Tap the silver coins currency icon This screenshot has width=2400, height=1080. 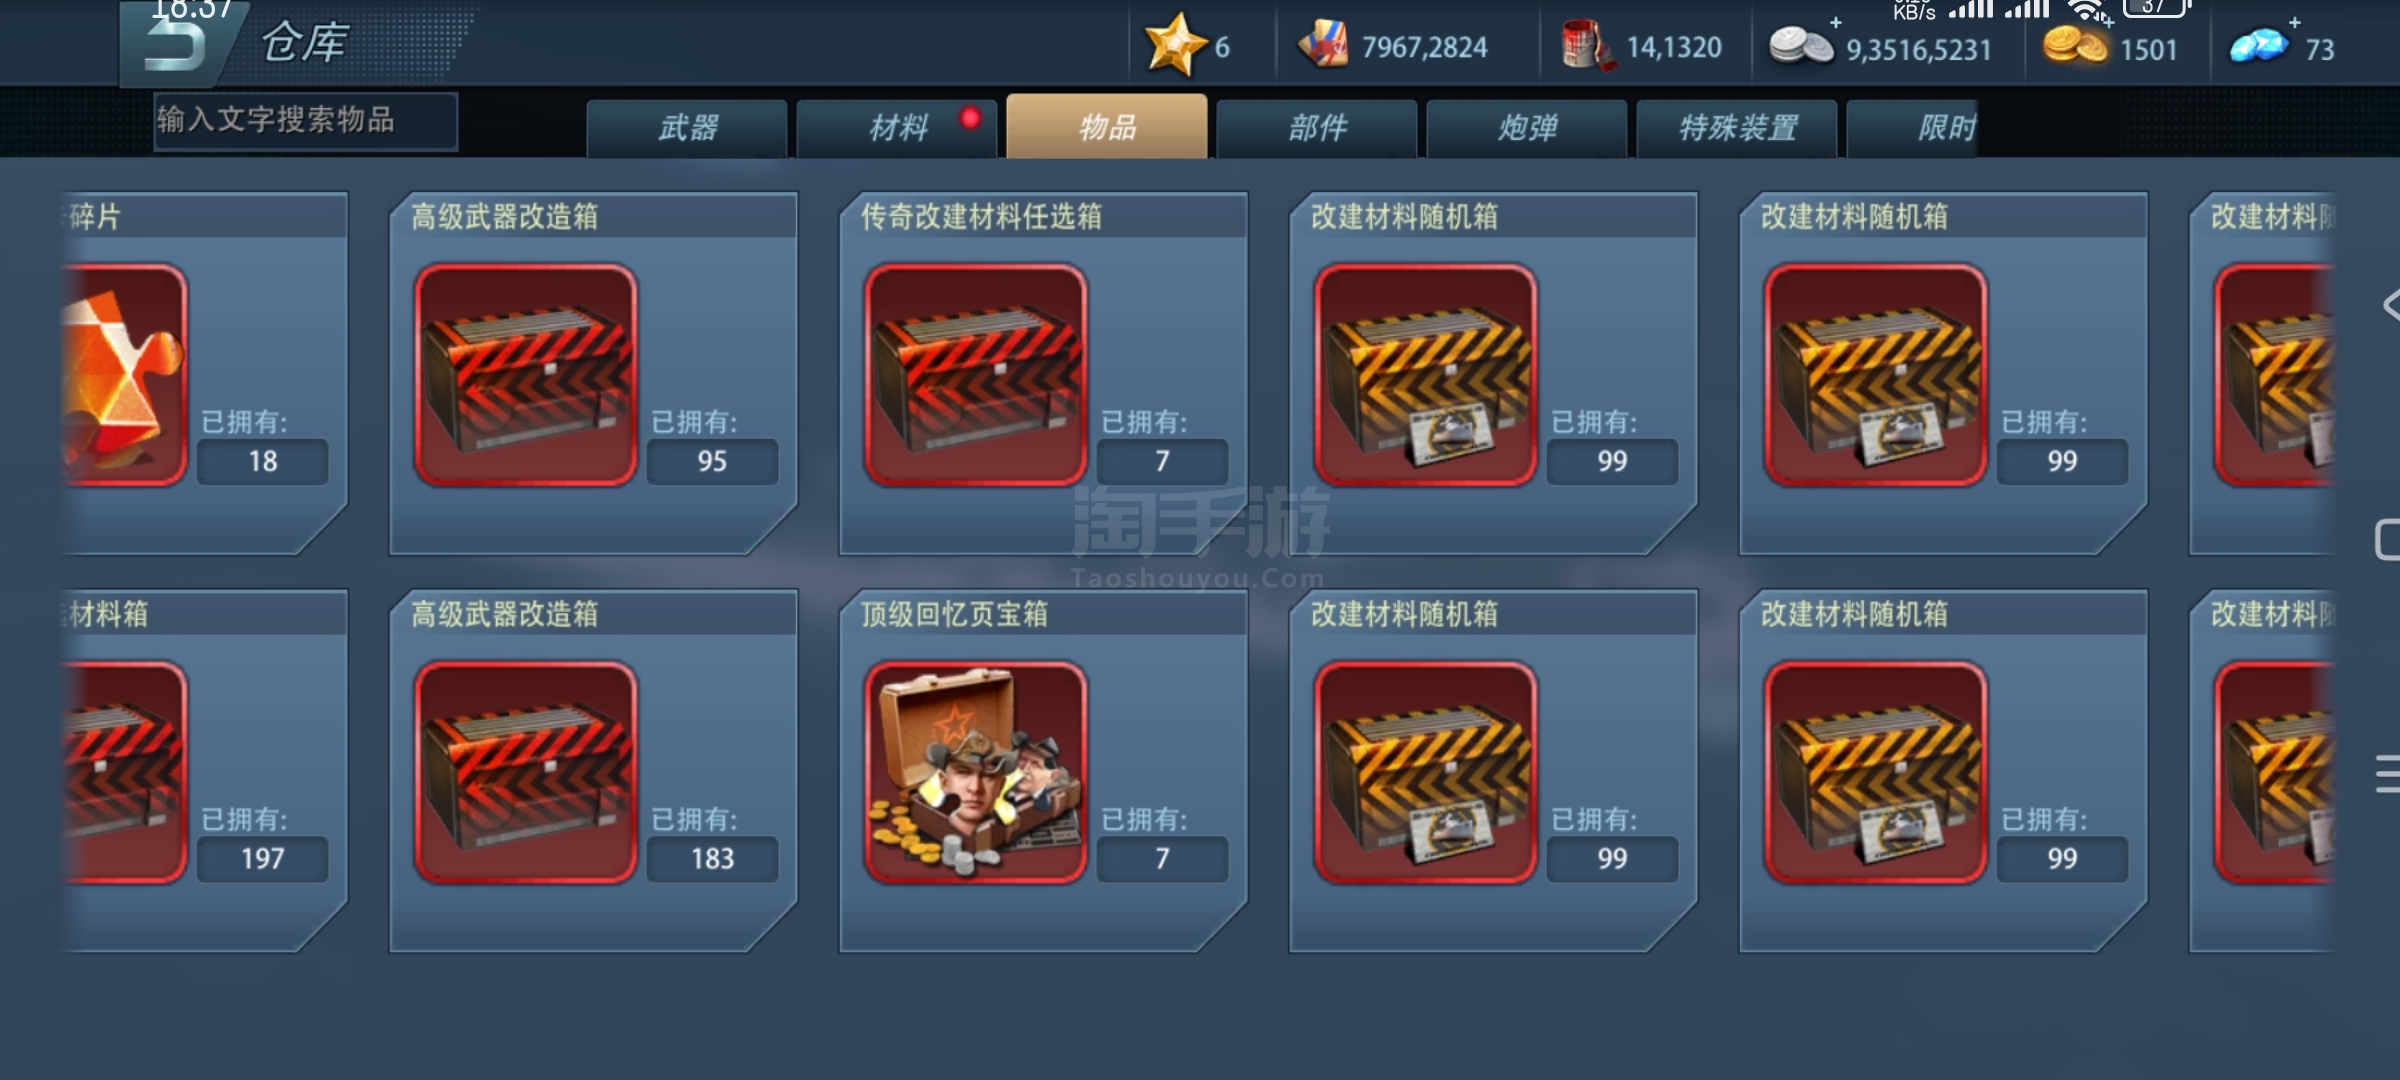pos(1801,46)
